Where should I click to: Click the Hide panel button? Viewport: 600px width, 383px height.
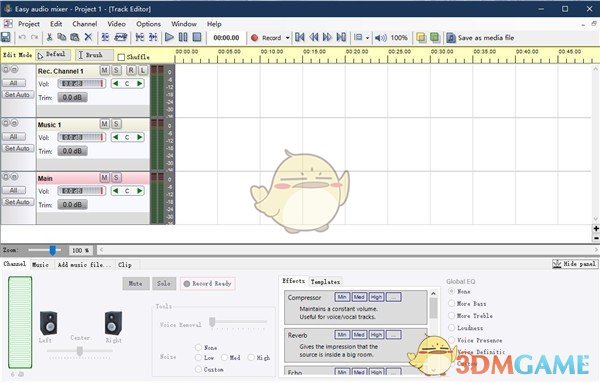point(574,264)
